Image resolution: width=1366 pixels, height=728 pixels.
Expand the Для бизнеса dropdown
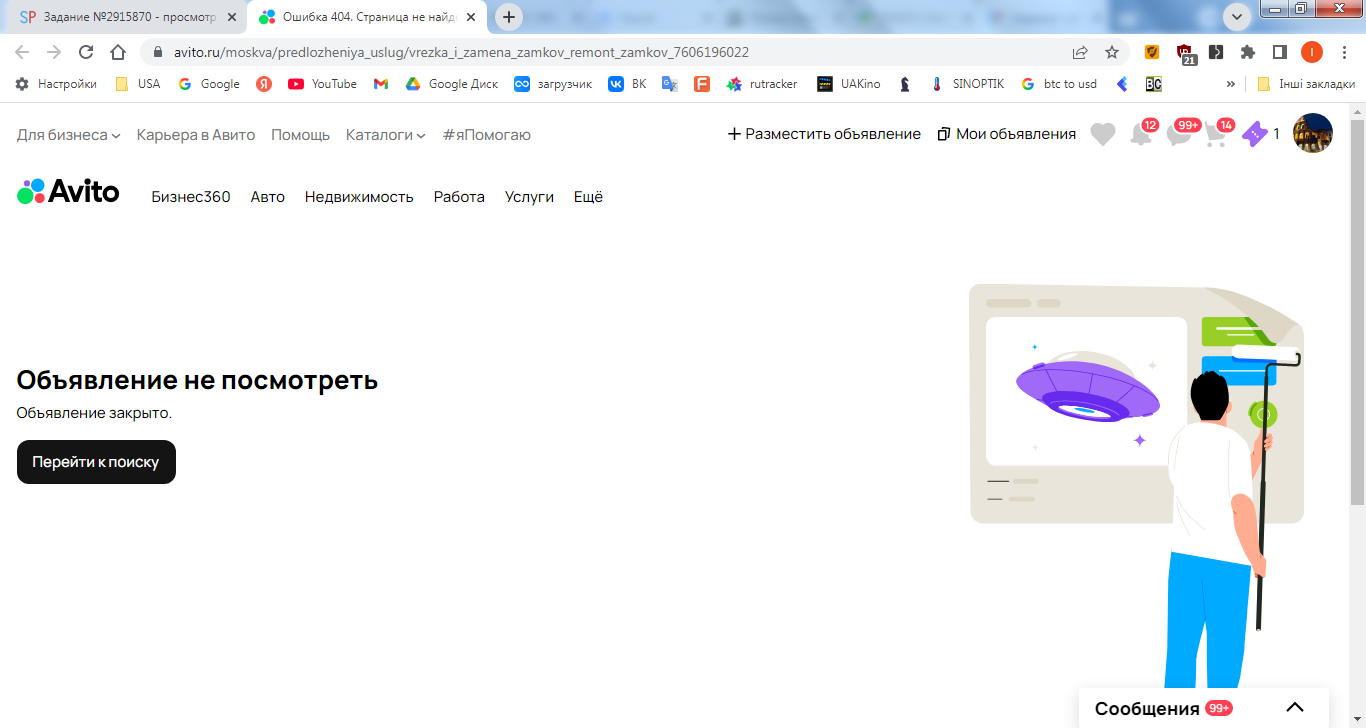(x=68, y=134)
